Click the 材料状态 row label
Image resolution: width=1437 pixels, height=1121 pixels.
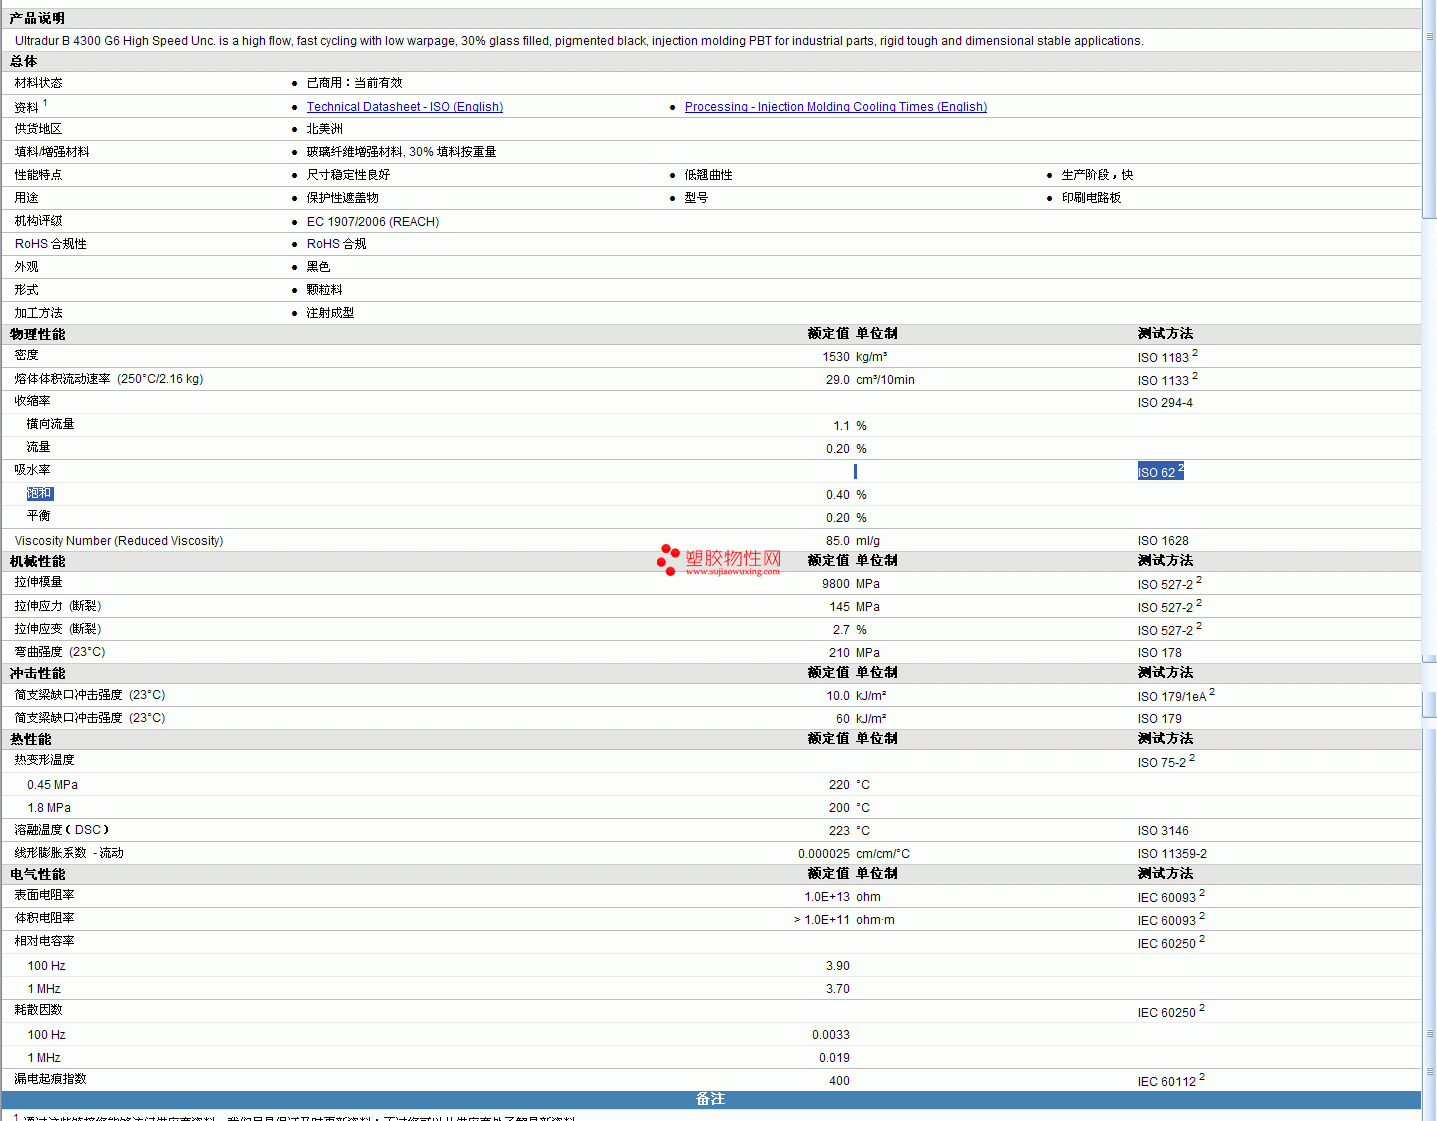point(39,83)
